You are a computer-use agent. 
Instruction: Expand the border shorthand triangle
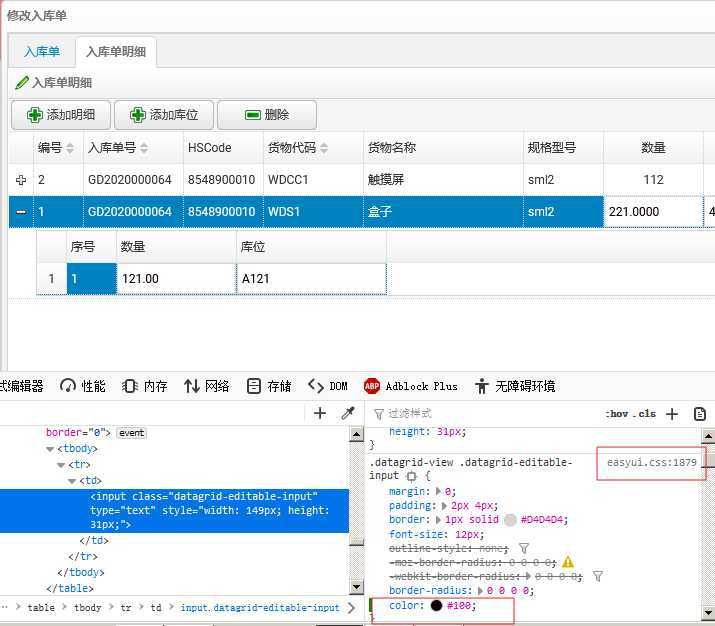pos(439,520)
